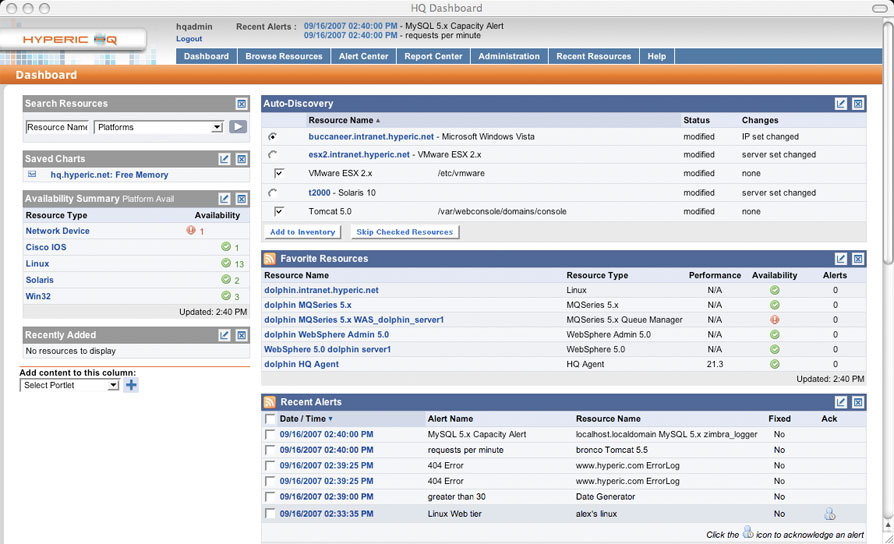
Task: Click the Network Device red alert icon
Action: point(191,230)
